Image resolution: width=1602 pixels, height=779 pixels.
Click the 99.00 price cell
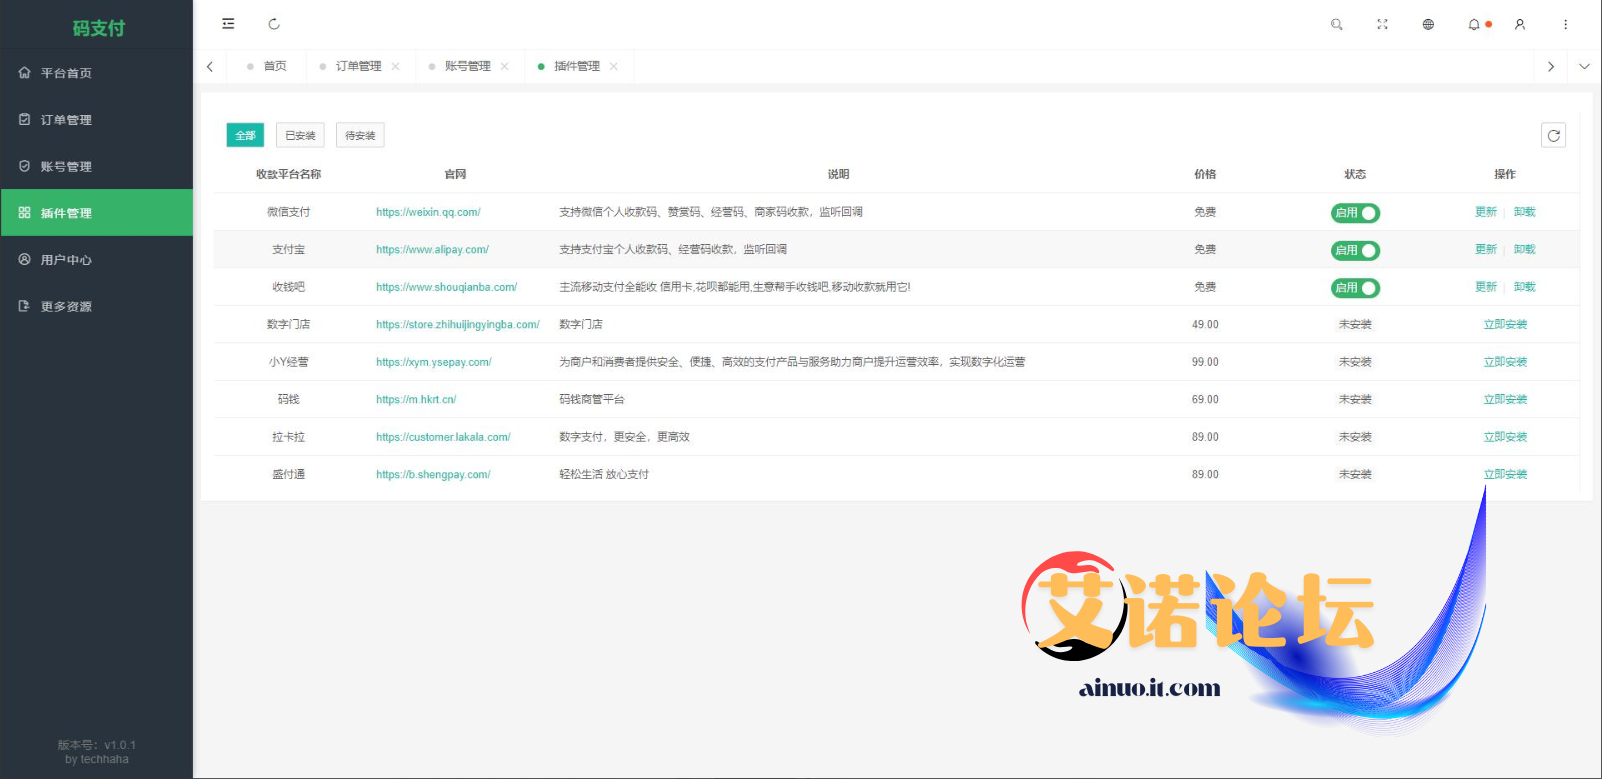point(1205,362)
